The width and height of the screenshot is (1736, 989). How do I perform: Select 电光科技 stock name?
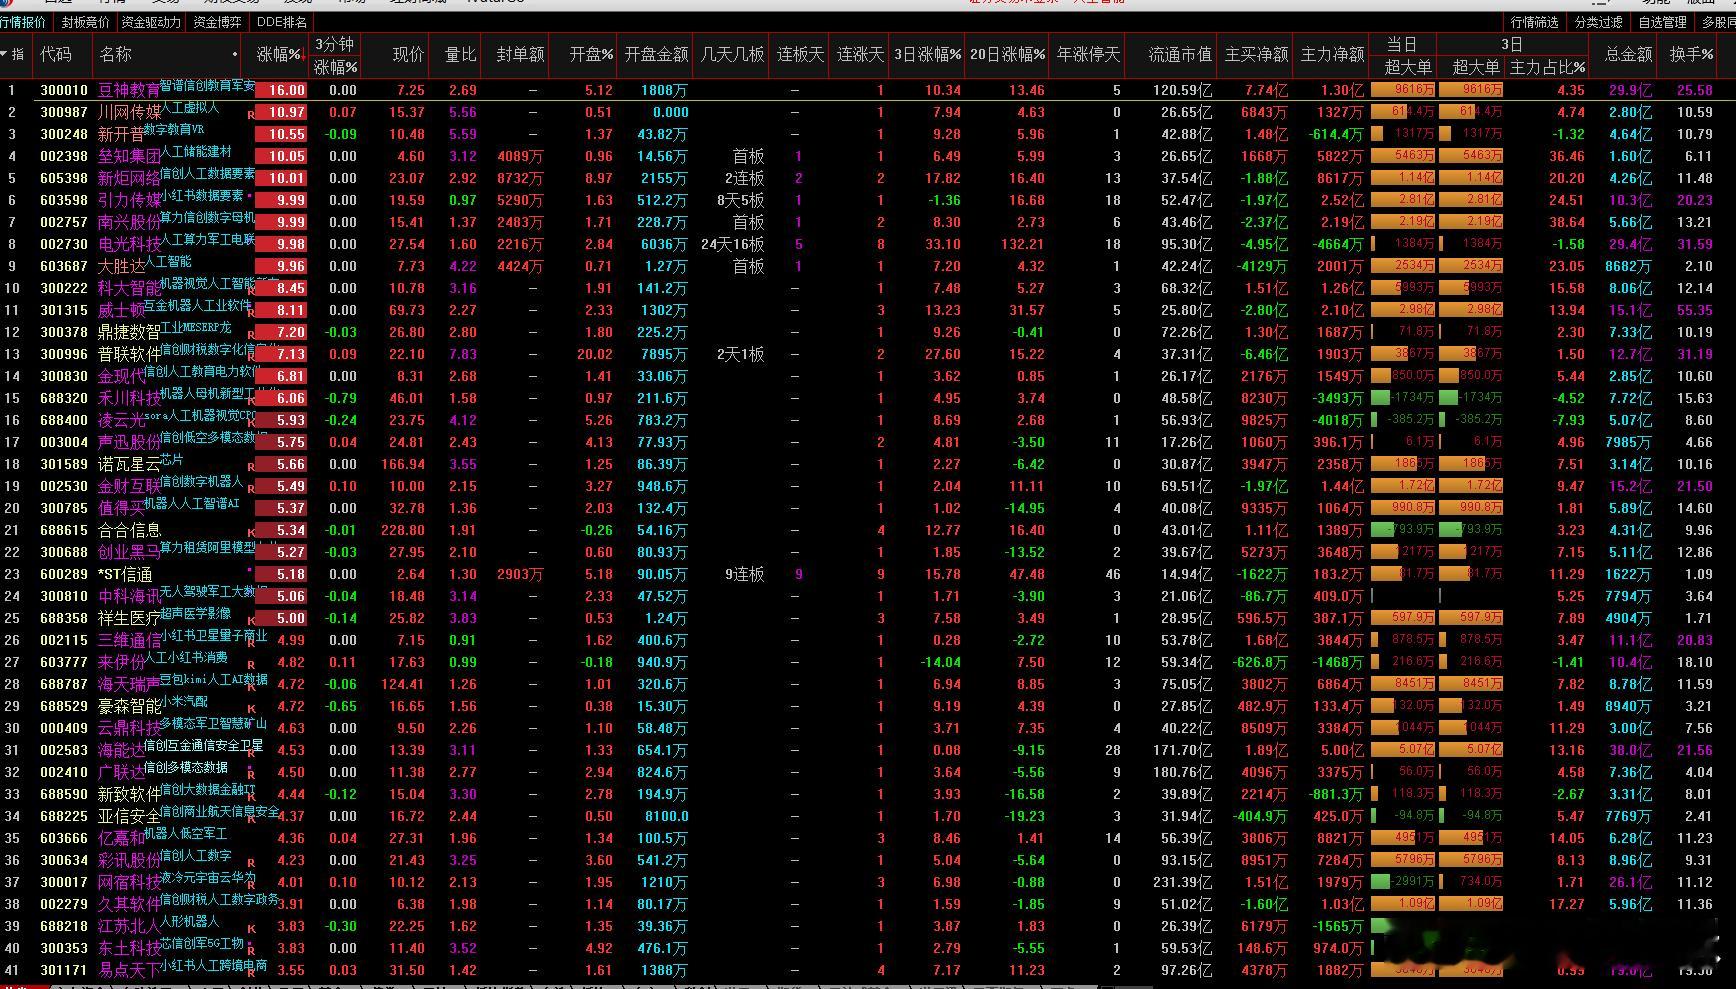pyautogui.click(x=129, y=244)
